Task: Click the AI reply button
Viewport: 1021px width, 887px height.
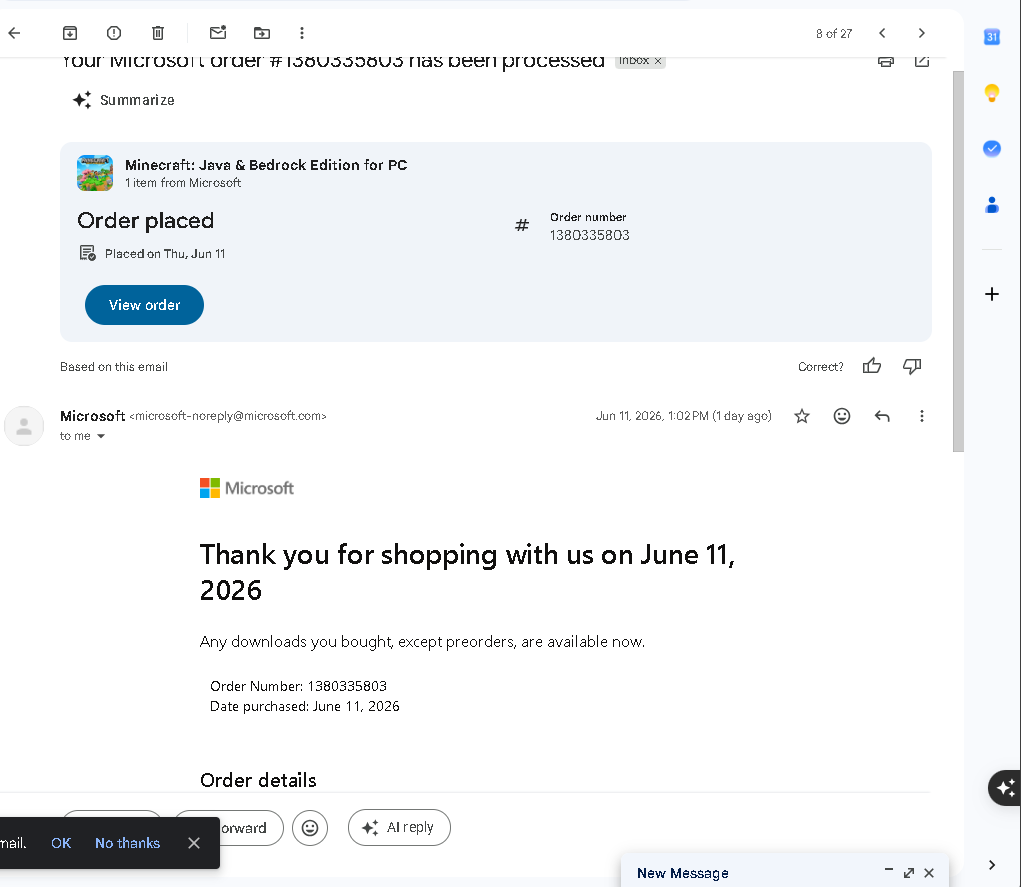Action: click(399, 828)
